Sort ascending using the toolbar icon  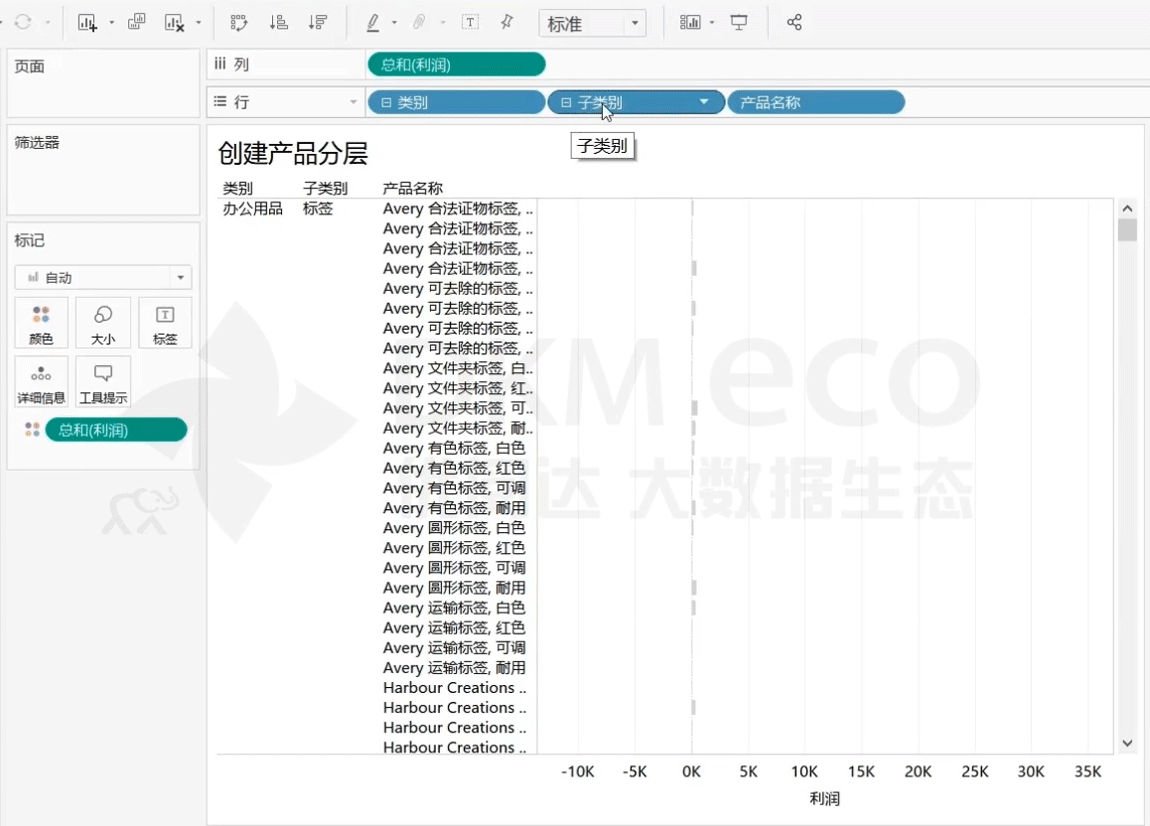tap(280, 23)
